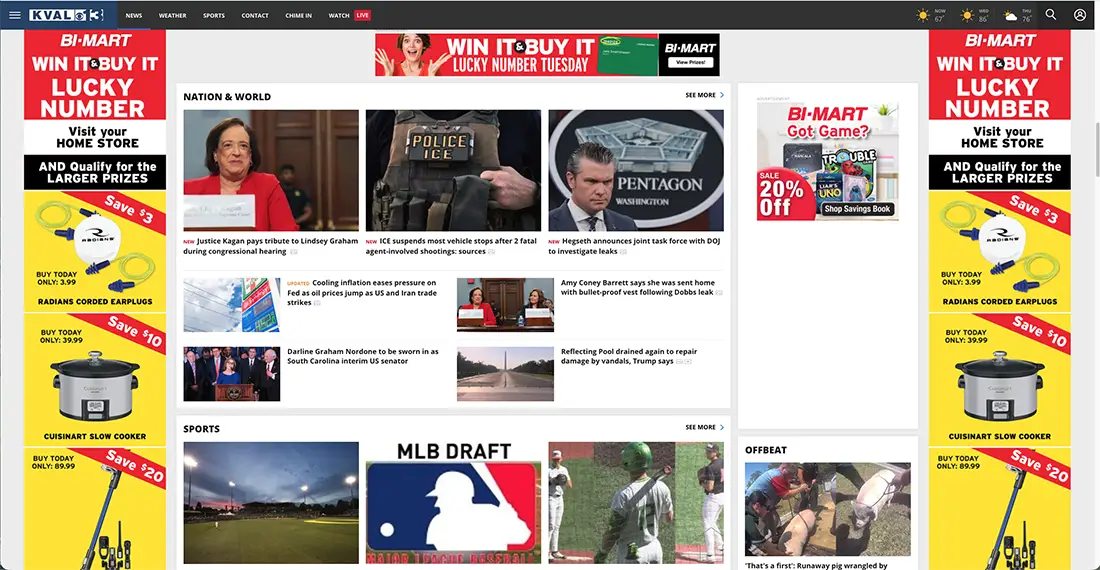Click the runaway pig Offbeat thumbnail
The height and width of the screenshot is (570, 1100).
click(828, 509)
